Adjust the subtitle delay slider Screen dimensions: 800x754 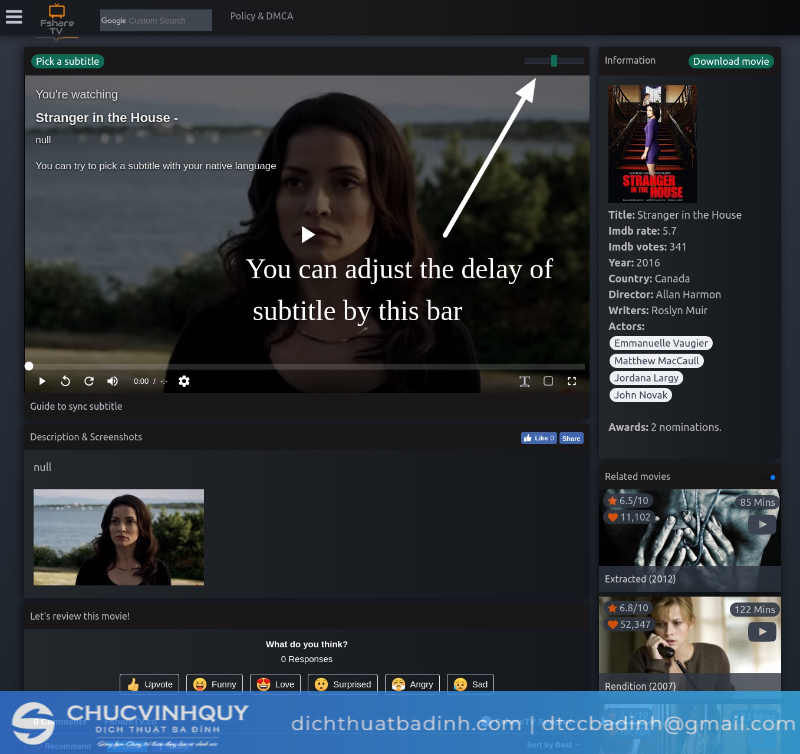pos(554,61)
